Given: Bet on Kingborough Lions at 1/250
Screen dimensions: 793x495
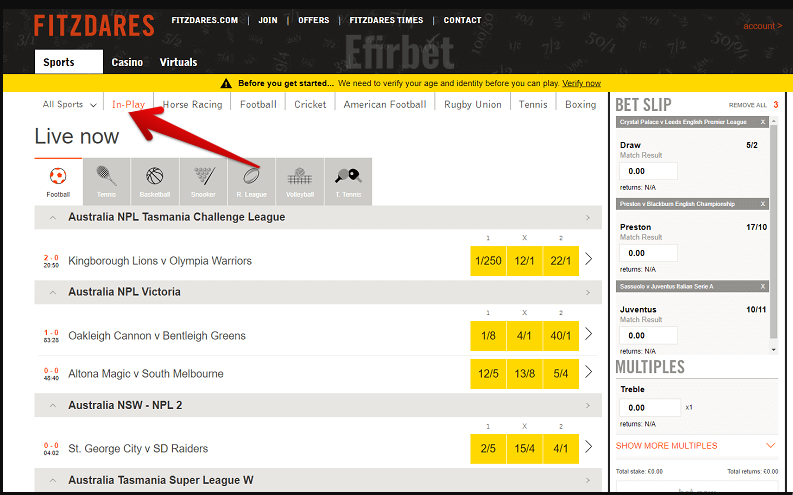Looking at the screenshot, I should [x=488, y=261].
